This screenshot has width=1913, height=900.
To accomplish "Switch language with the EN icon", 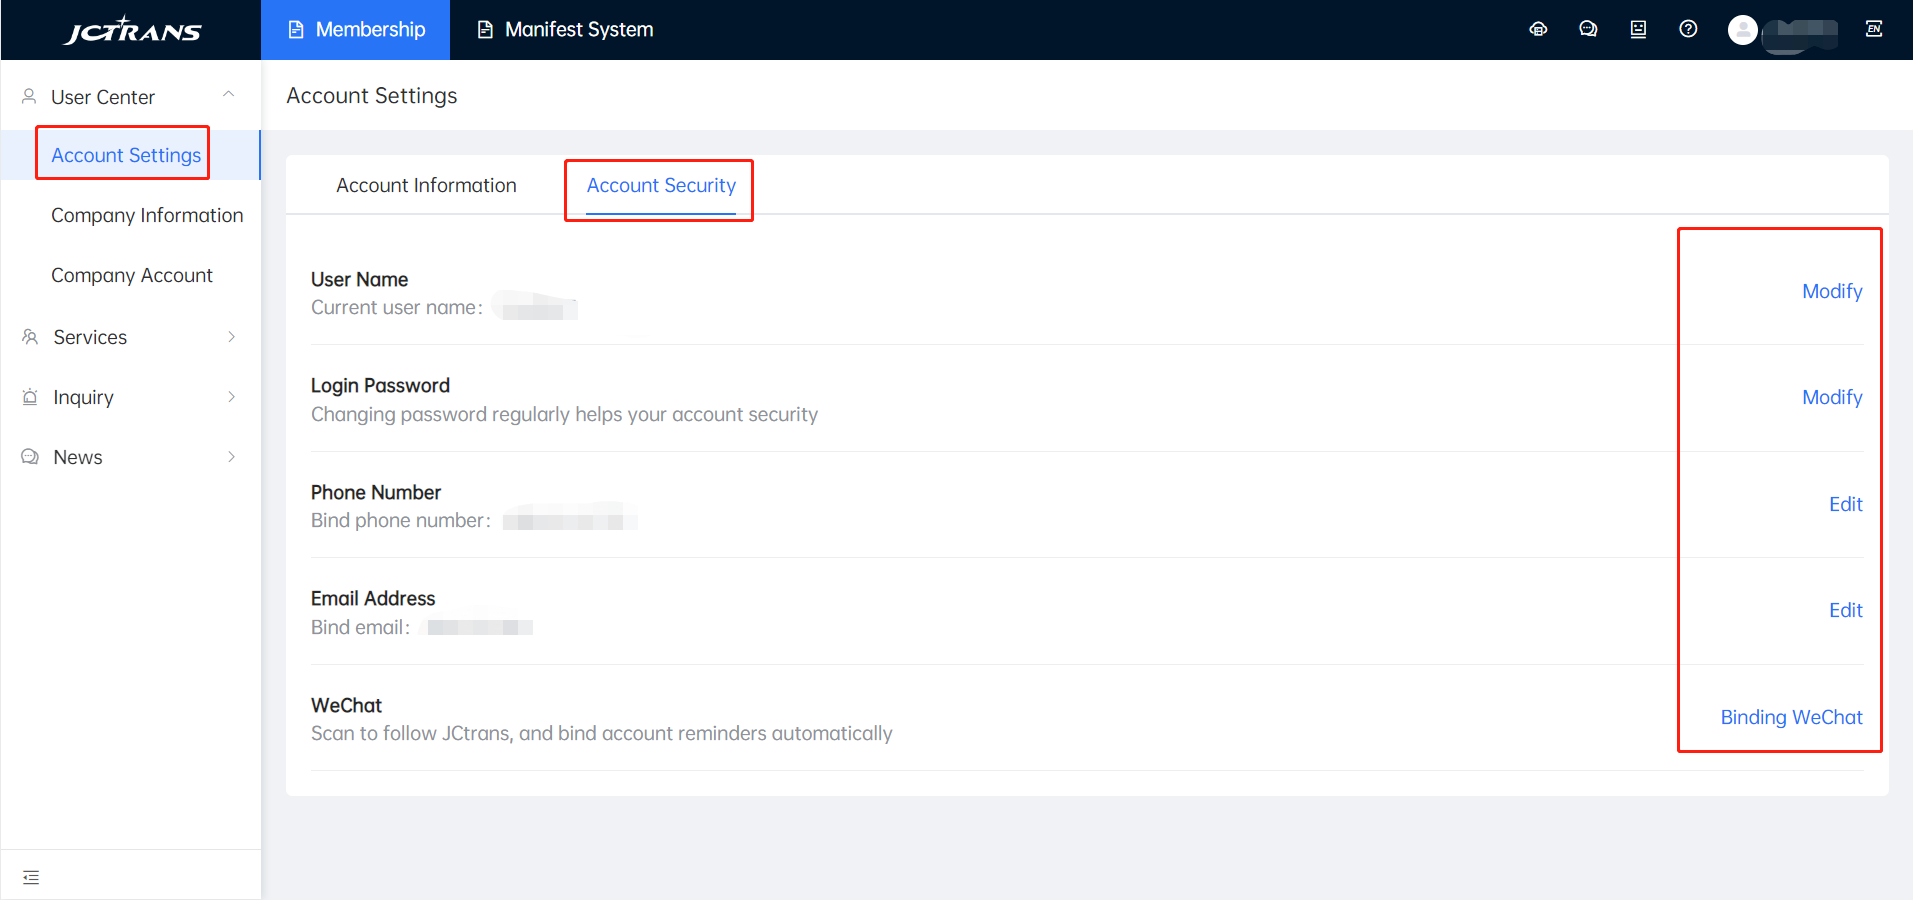I will tap(1874, 29).
